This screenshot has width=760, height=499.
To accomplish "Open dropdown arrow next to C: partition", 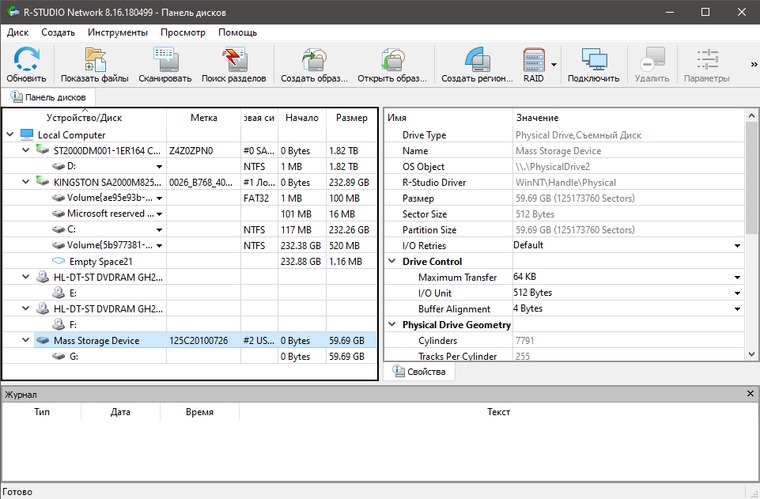I will click(159, 230).
